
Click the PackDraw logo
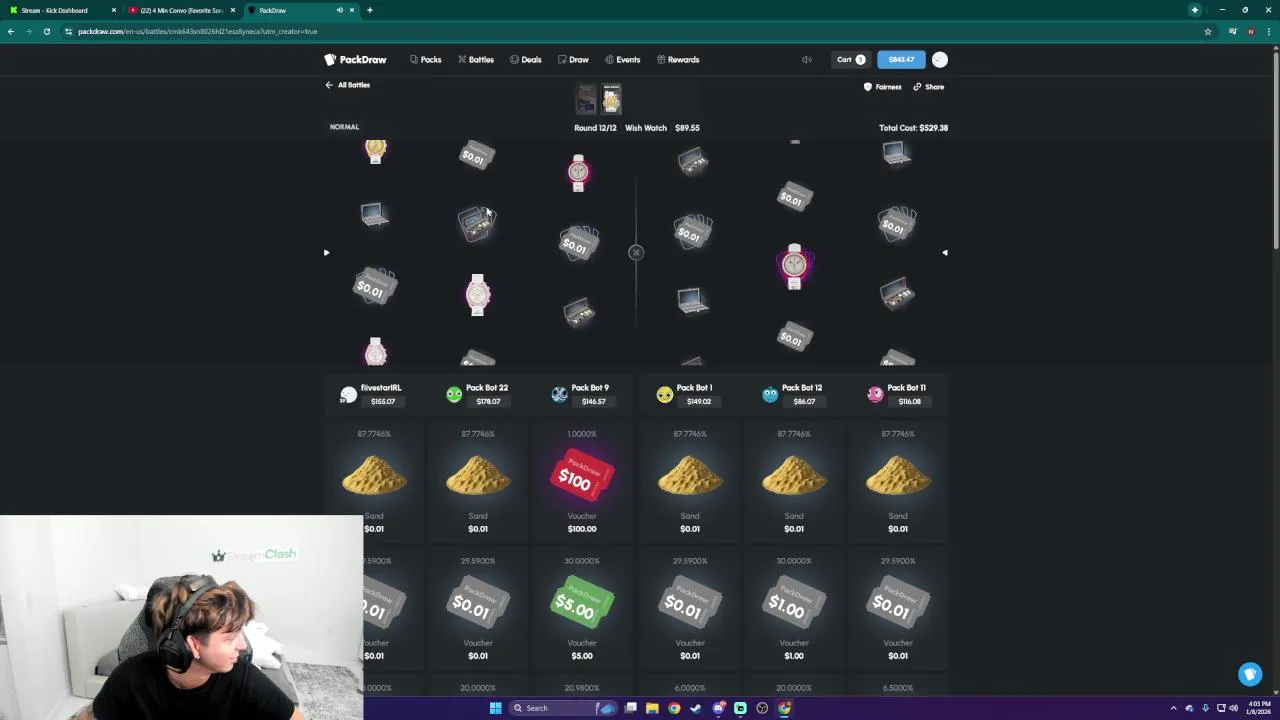(x=355, y=60)
